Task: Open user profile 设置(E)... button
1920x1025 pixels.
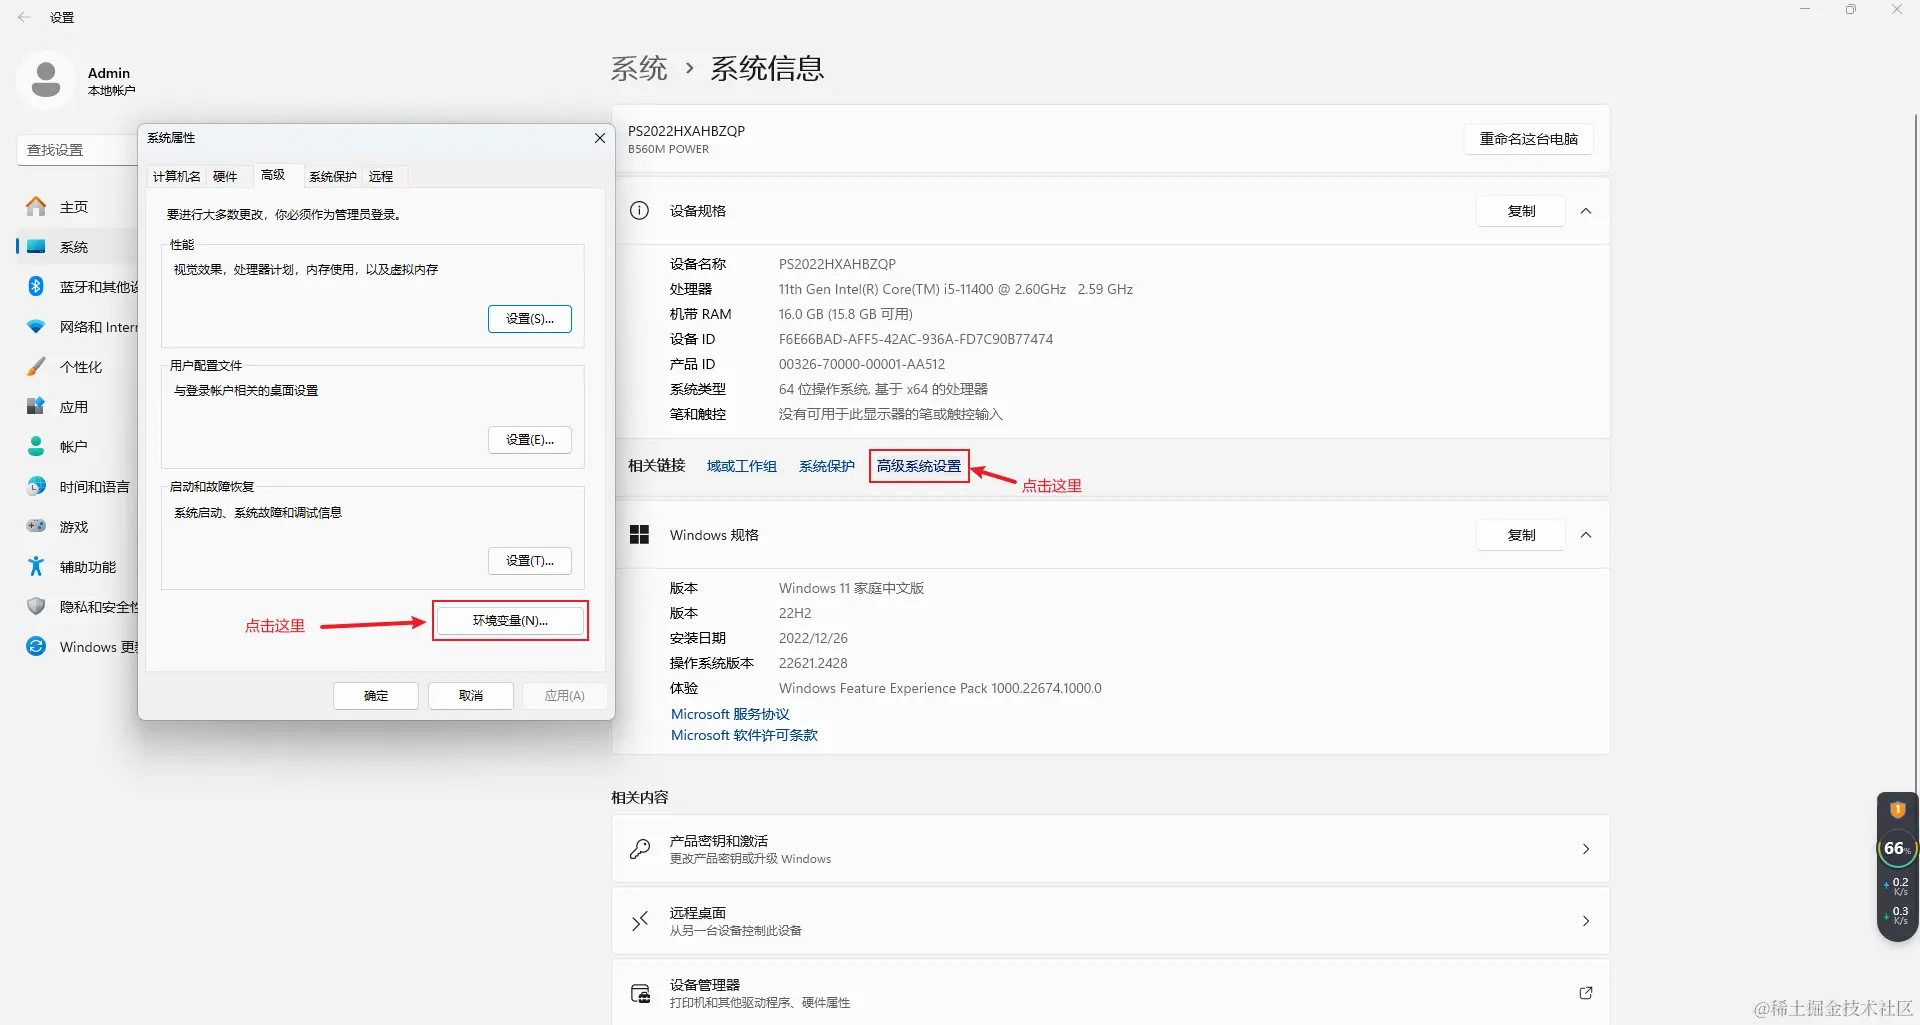Action: [530, 440]
